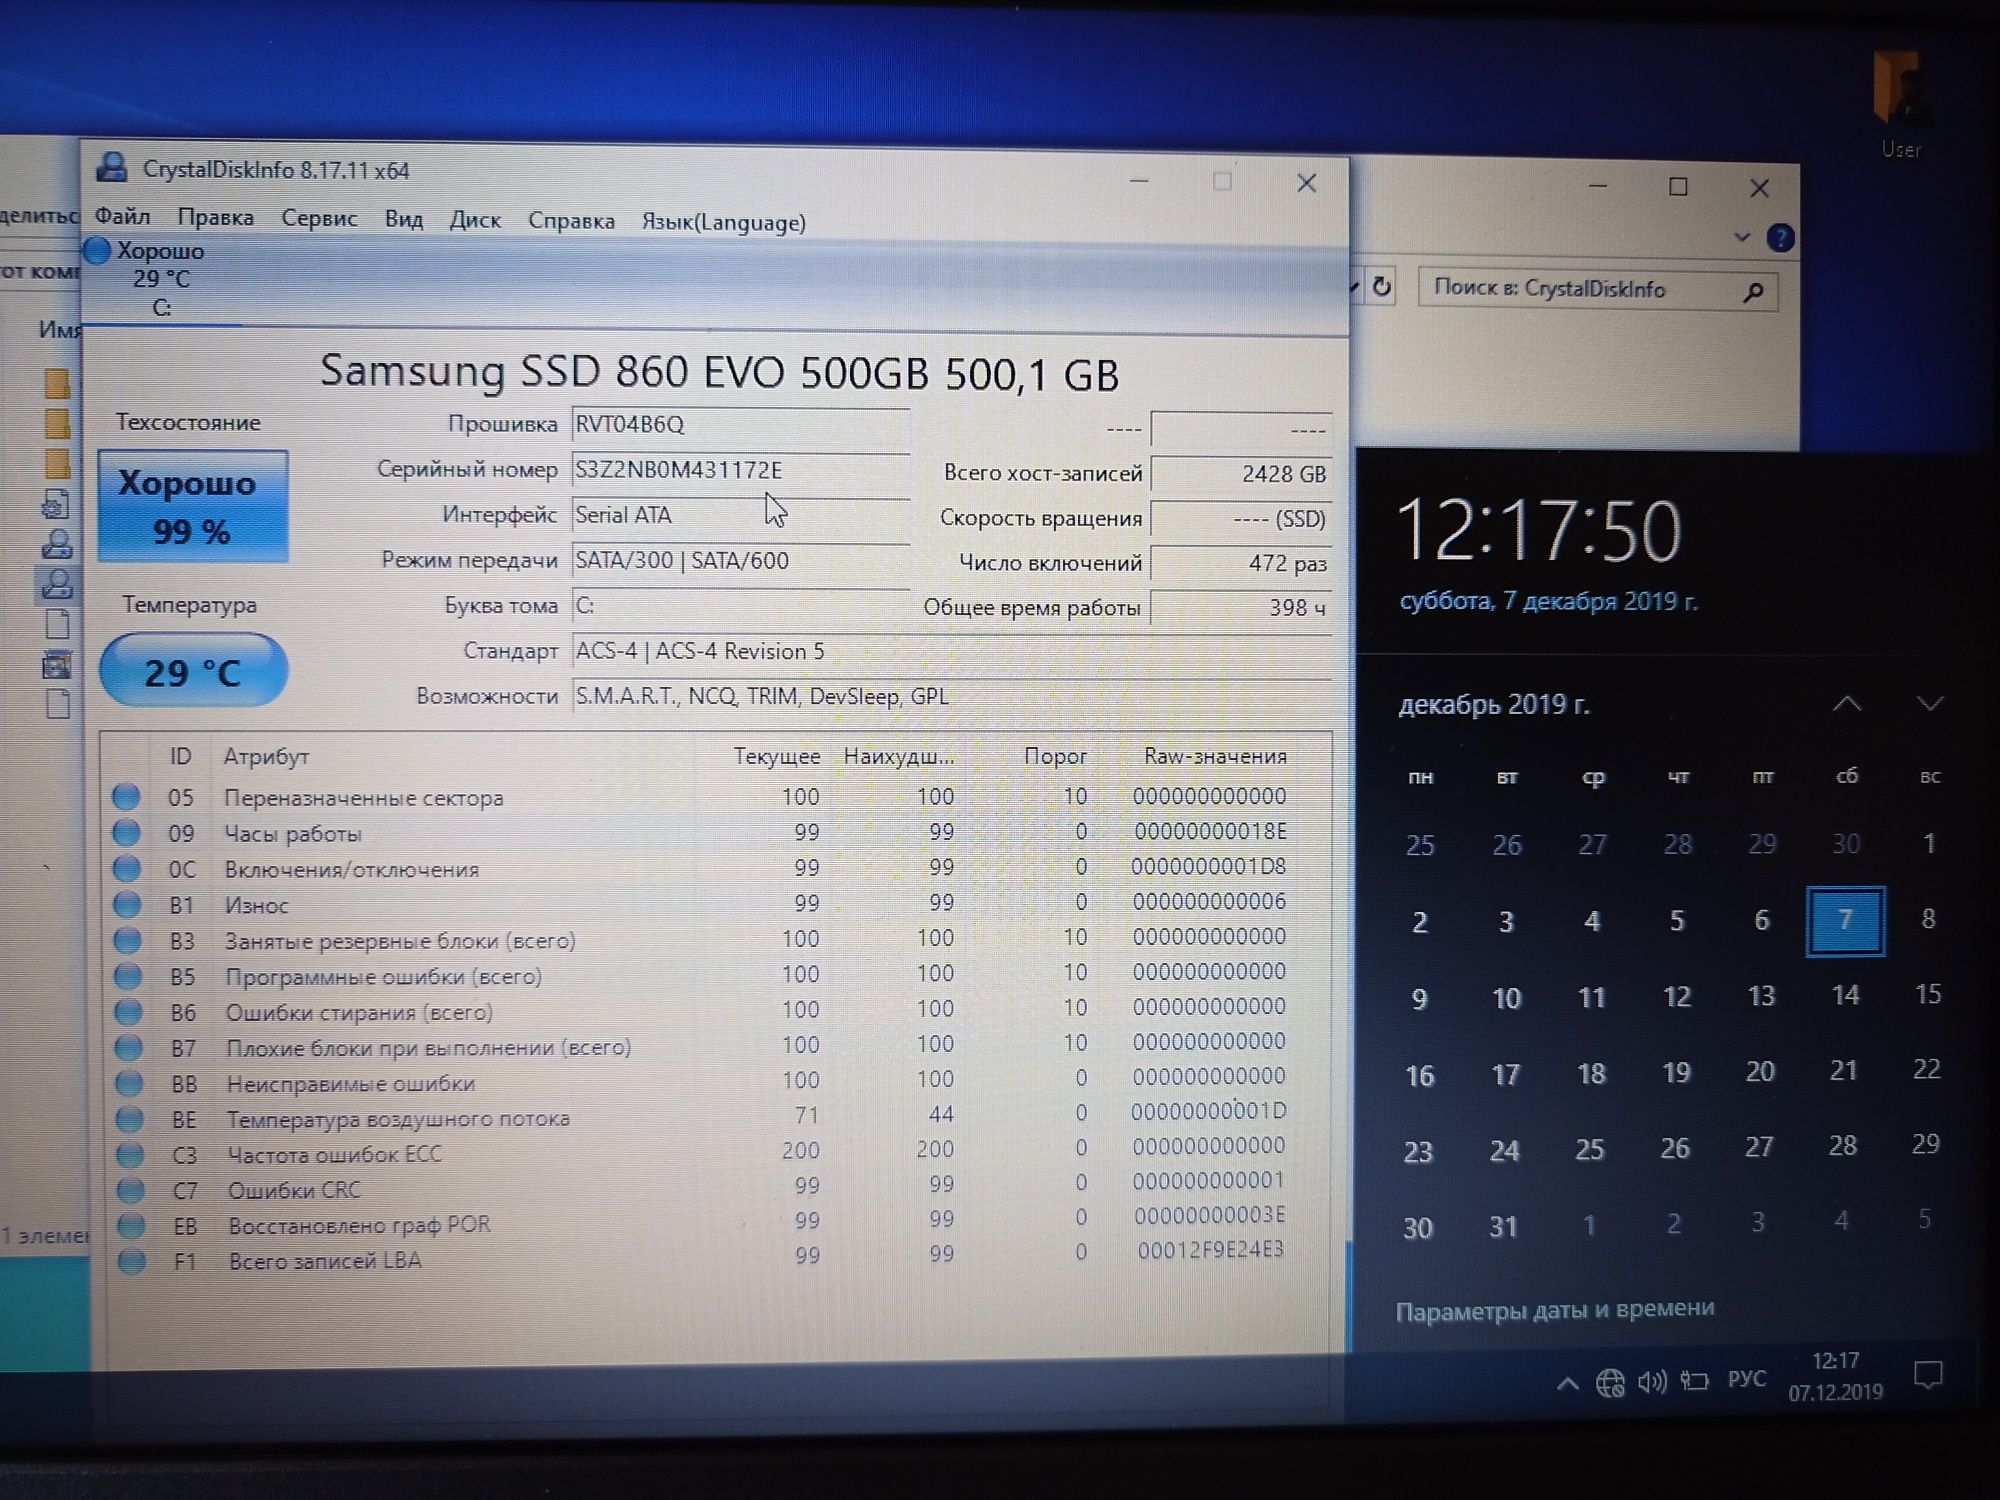Open the Правка menu

[215, 217]
